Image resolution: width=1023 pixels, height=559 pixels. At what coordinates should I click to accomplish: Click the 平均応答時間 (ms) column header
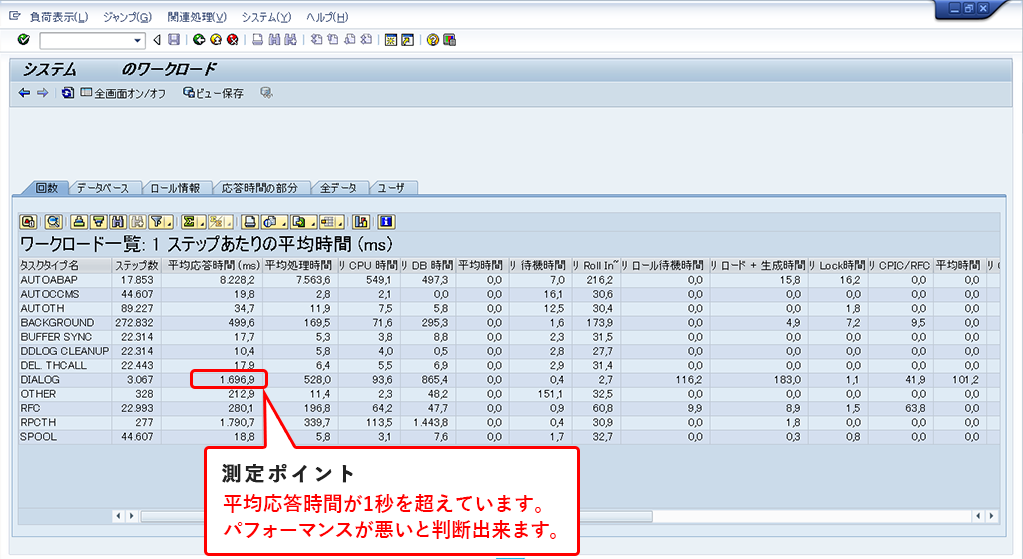click(212, 265)
